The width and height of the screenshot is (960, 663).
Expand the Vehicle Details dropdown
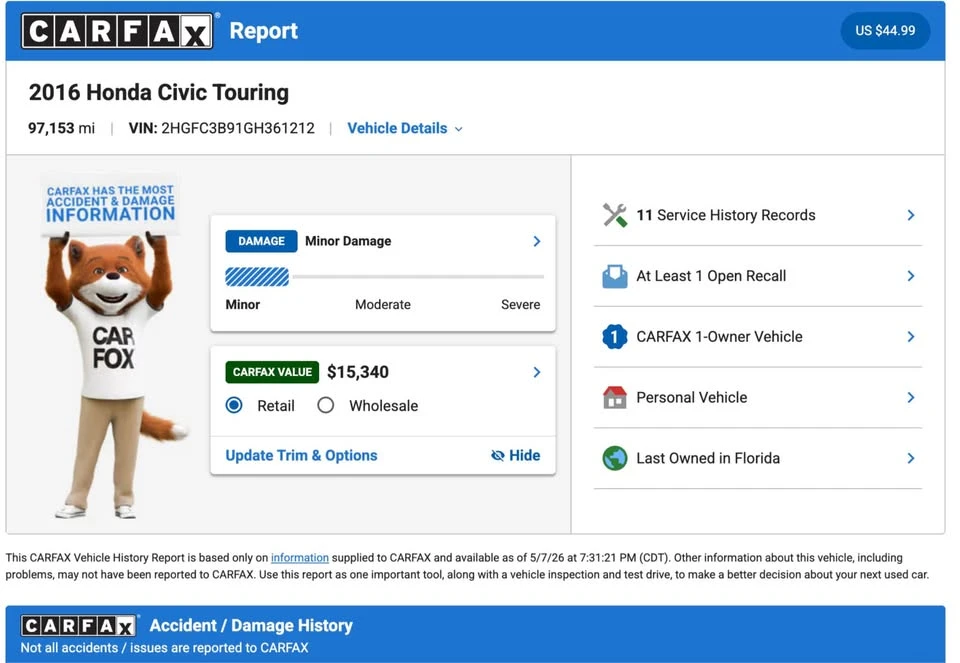click(x=405, y=129)
